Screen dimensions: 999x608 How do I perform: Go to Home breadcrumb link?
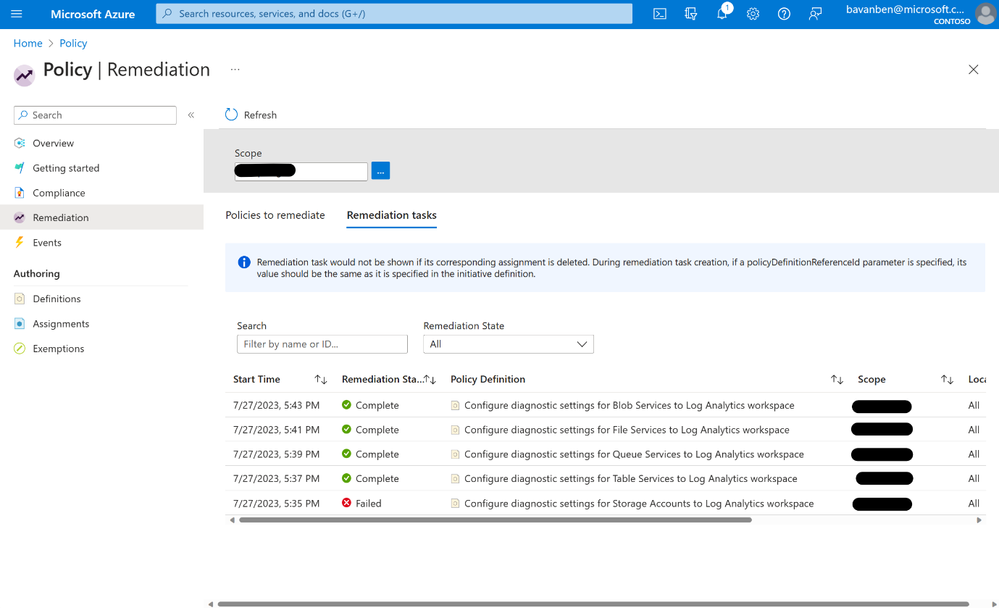(28, 43)
